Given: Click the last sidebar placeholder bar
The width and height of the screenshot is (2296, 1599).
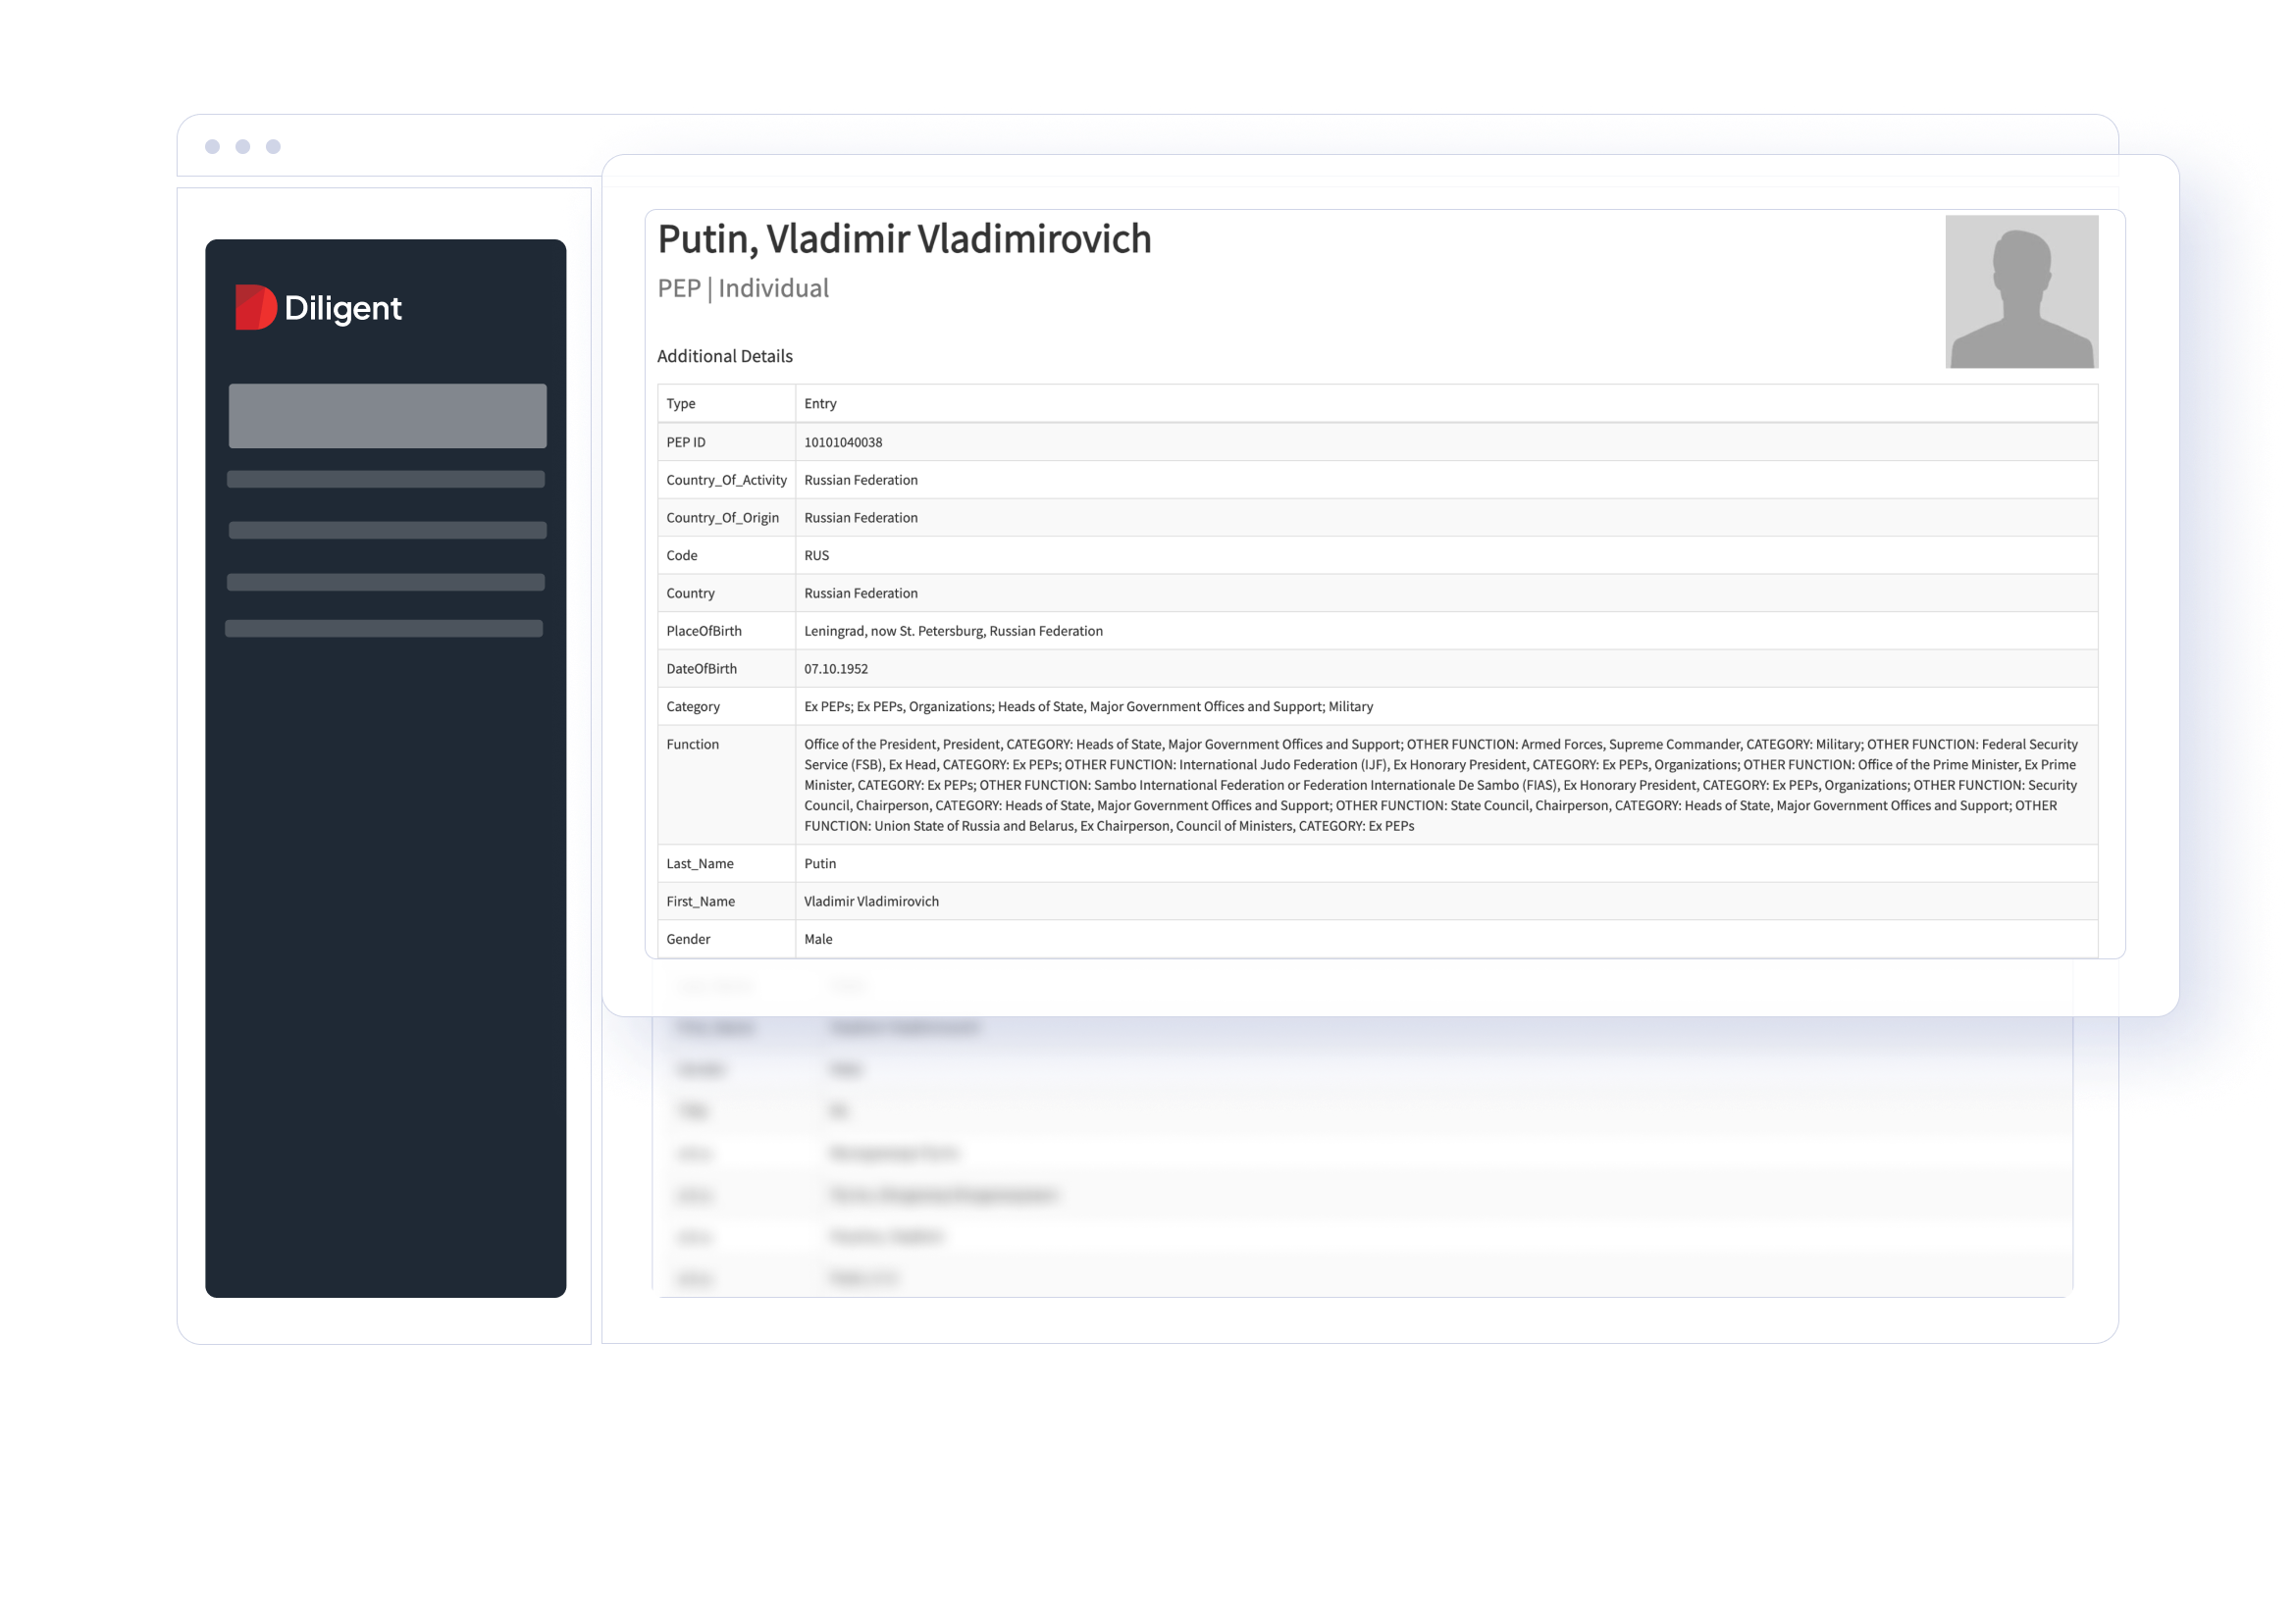Looking at the screenshot, I should point(384,628).
